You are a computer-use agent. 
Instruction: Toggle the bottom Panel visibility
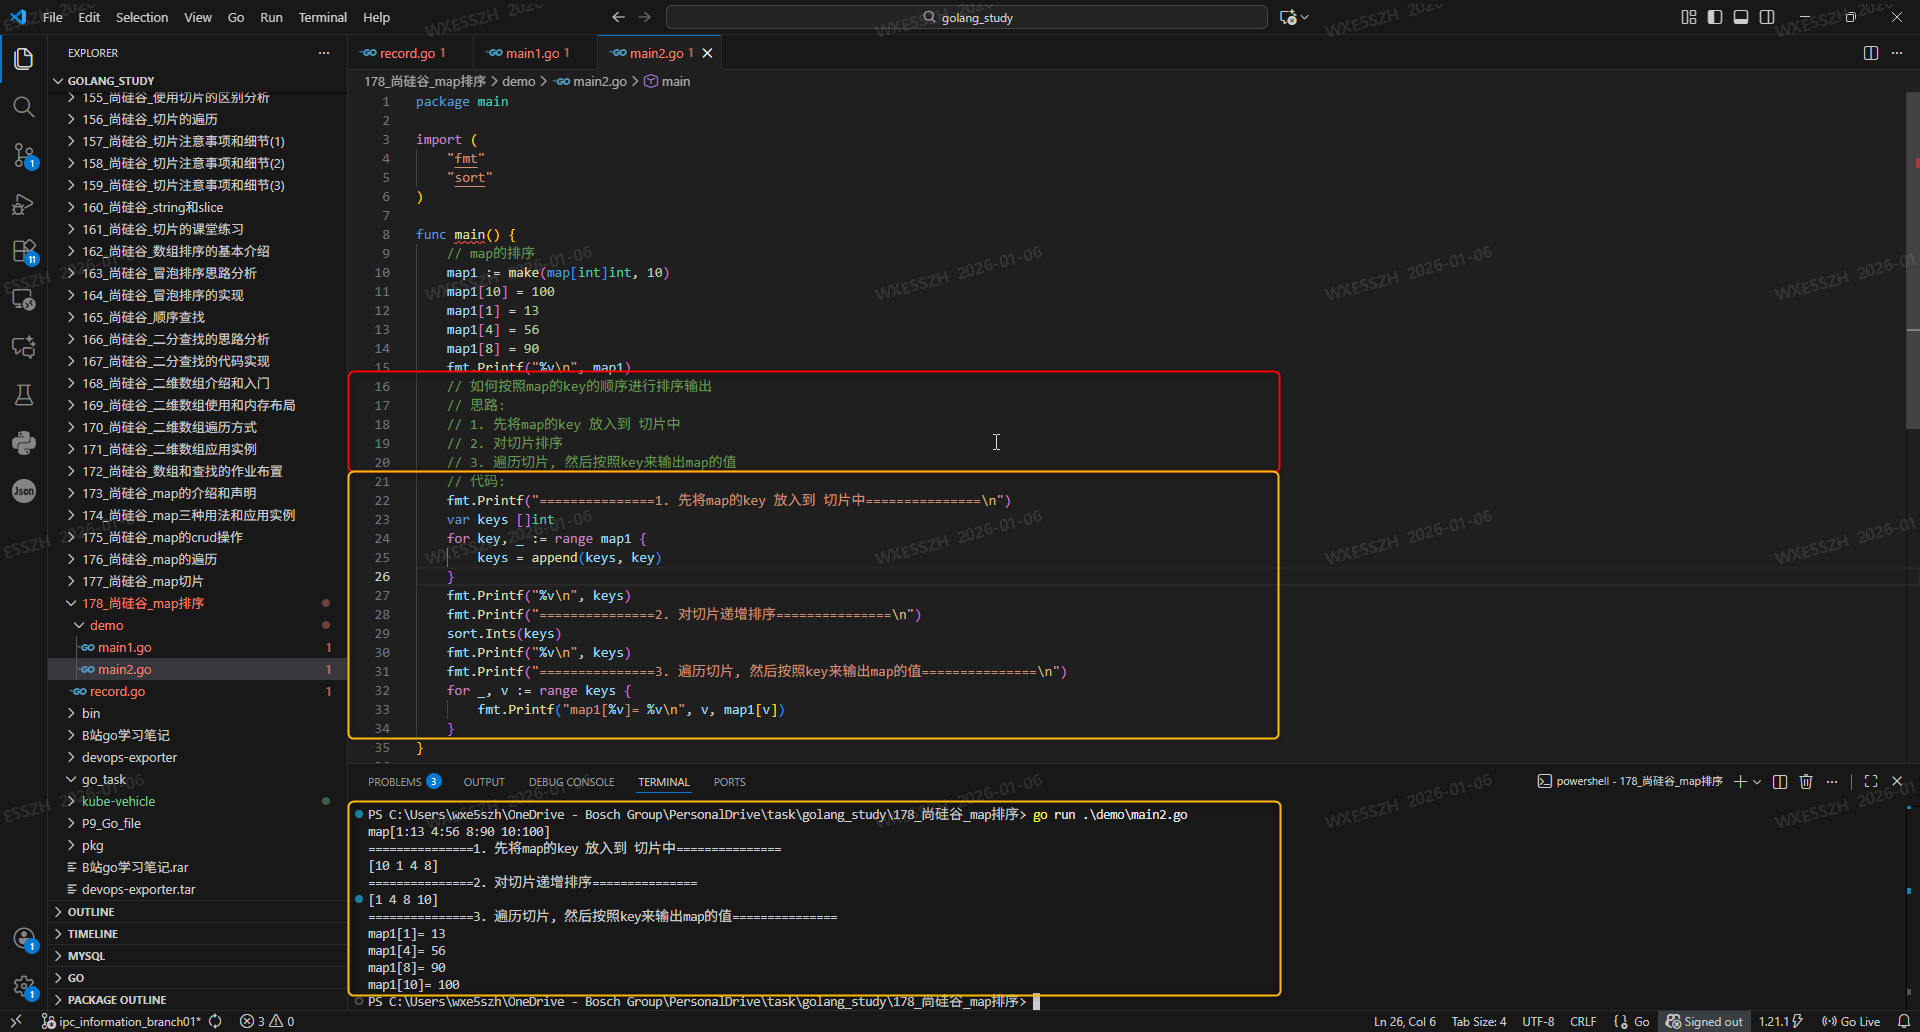coord(1741,17)
